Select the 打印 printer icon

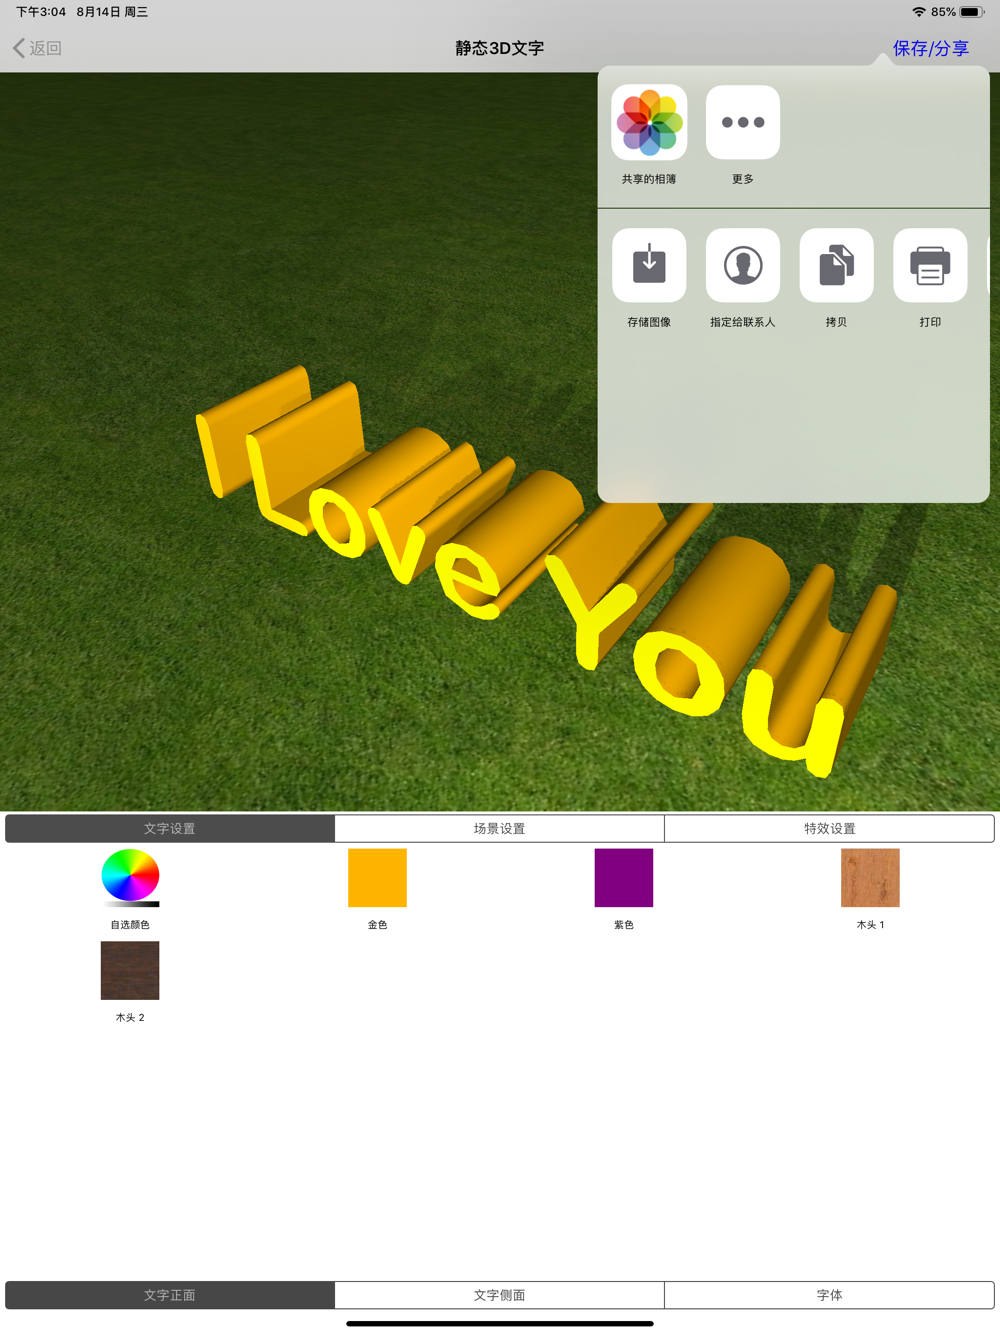coord(930,265)
